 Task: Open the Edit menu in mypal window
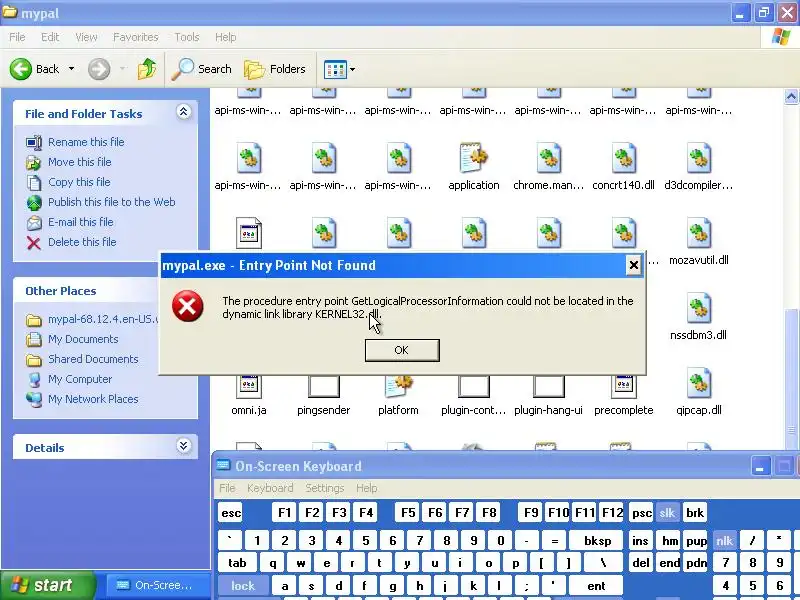coord(50,37)
